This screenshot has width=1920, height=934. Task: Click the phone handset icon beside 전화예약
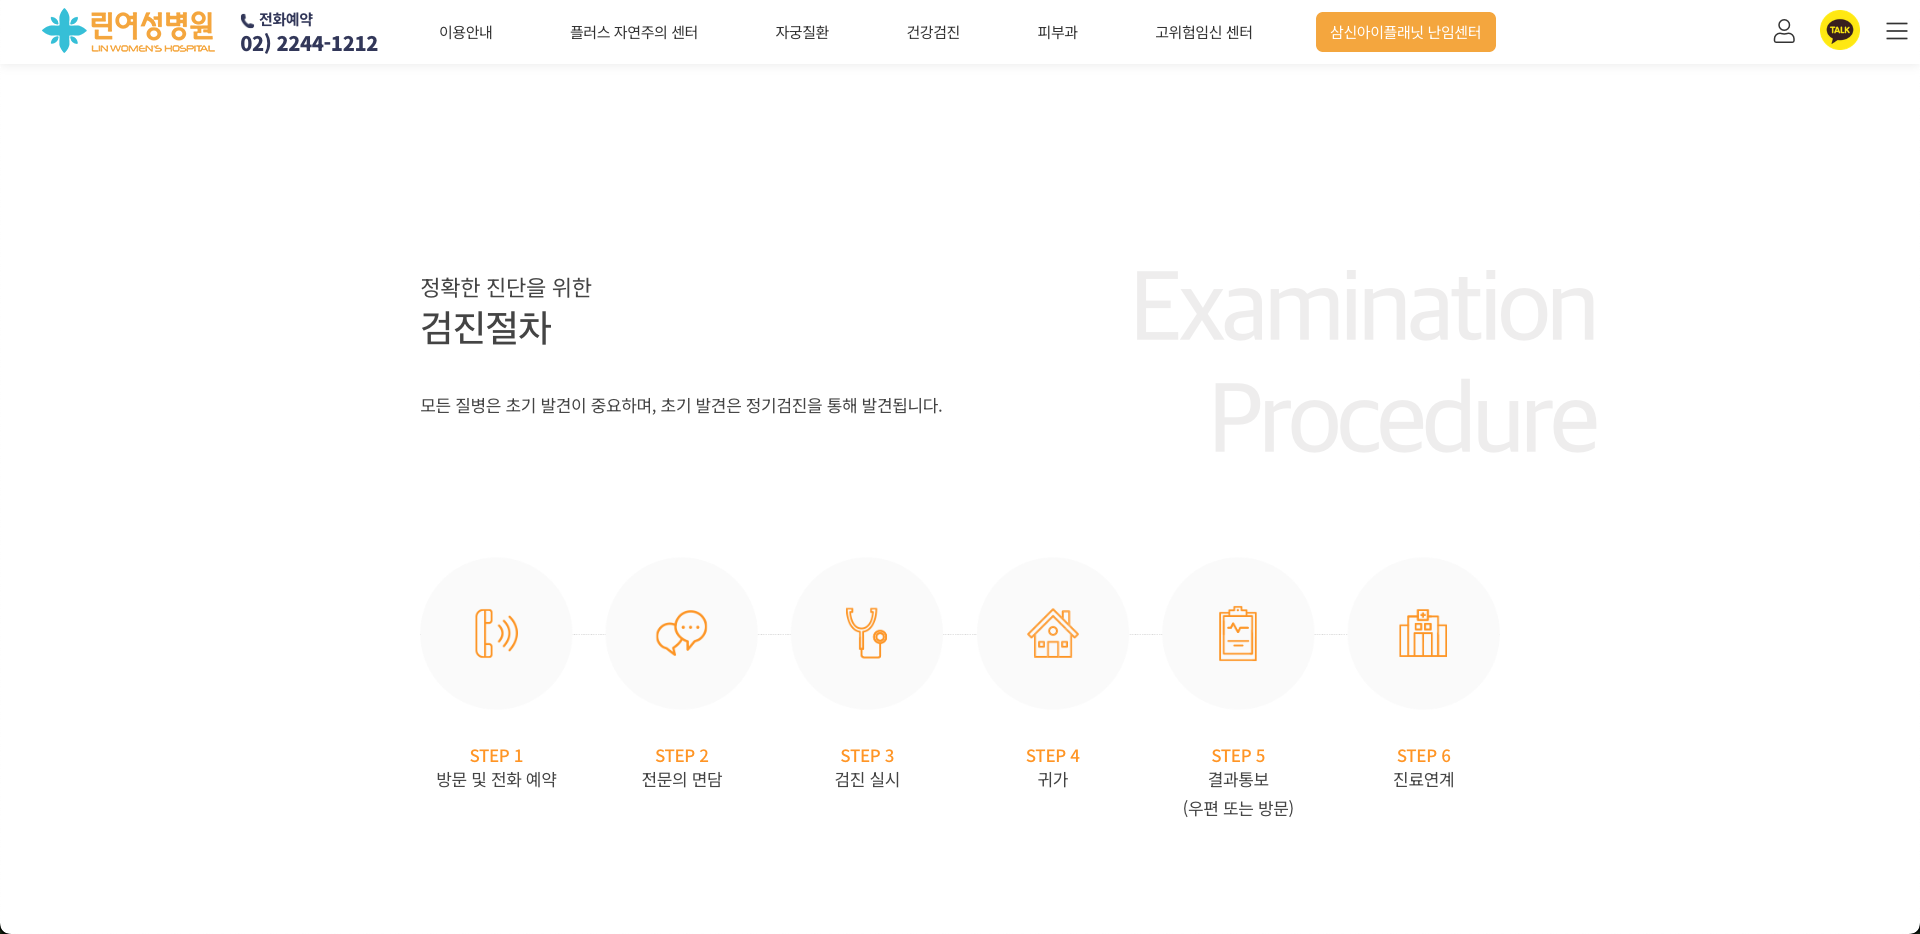click(x=247, y=21)
